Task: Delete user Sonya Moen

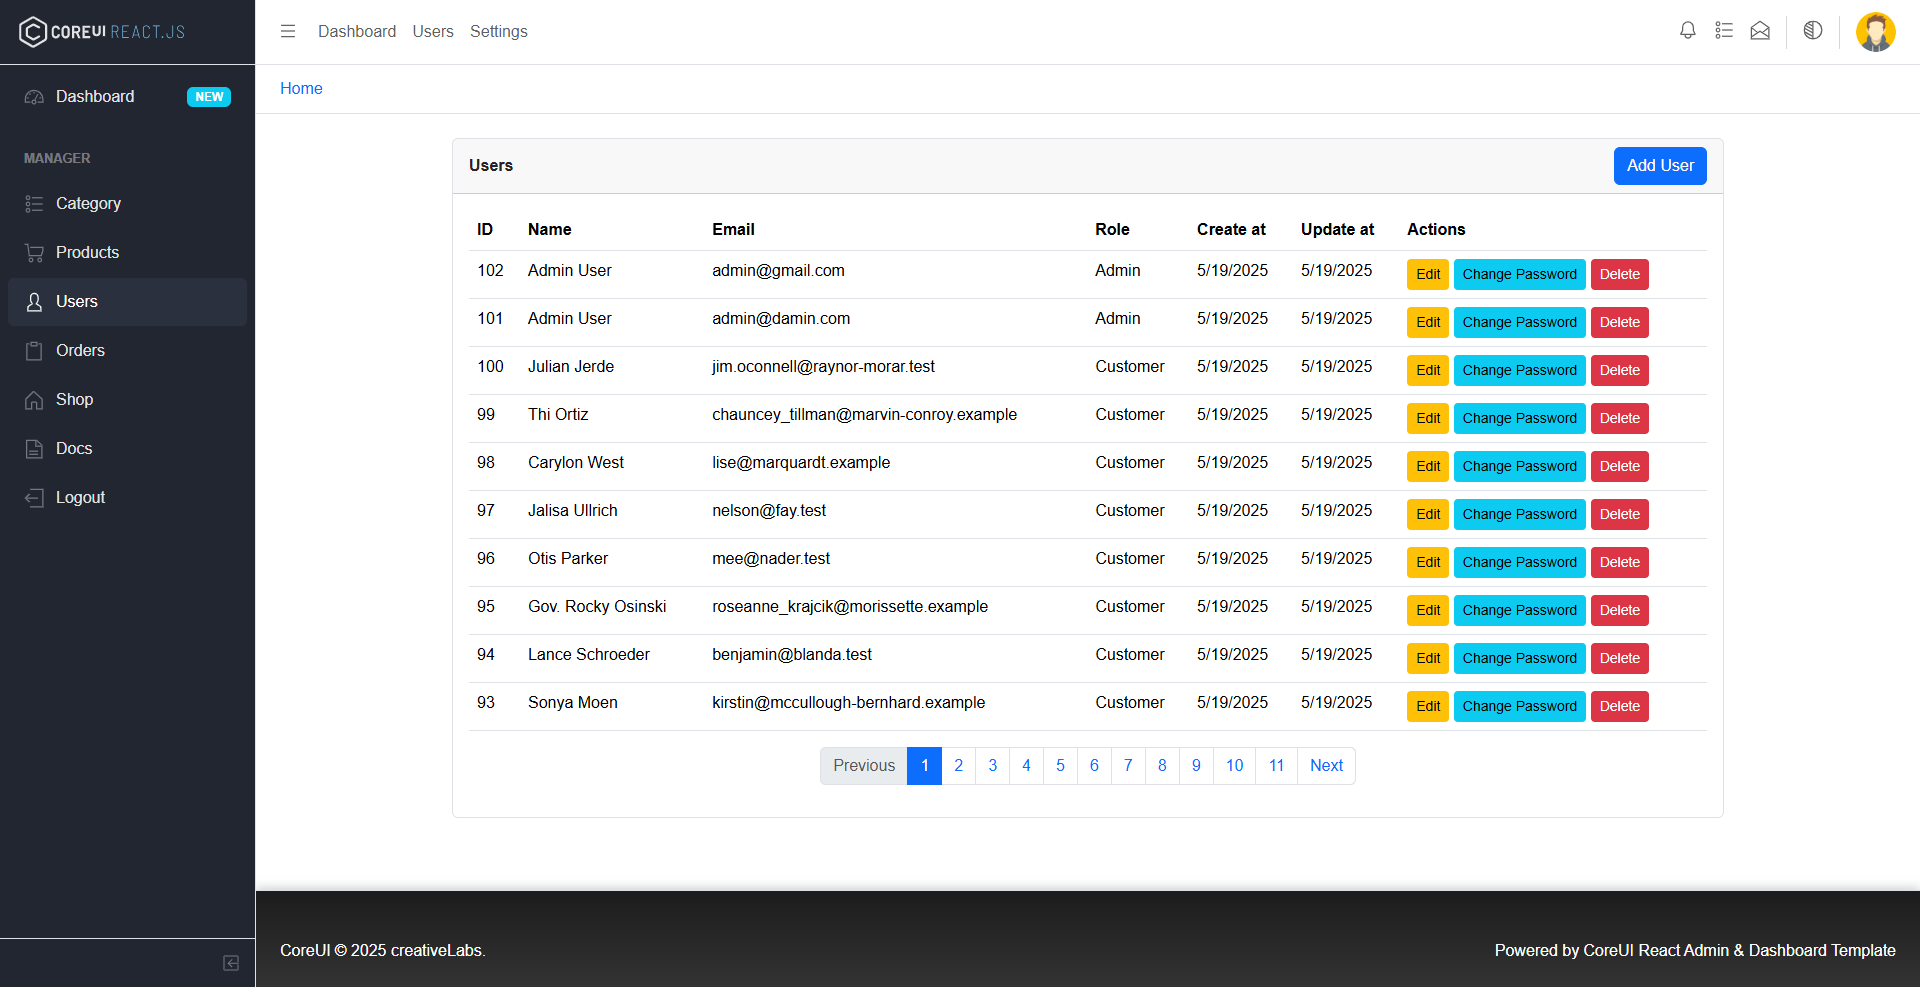Action: [x=1619, y=706]
